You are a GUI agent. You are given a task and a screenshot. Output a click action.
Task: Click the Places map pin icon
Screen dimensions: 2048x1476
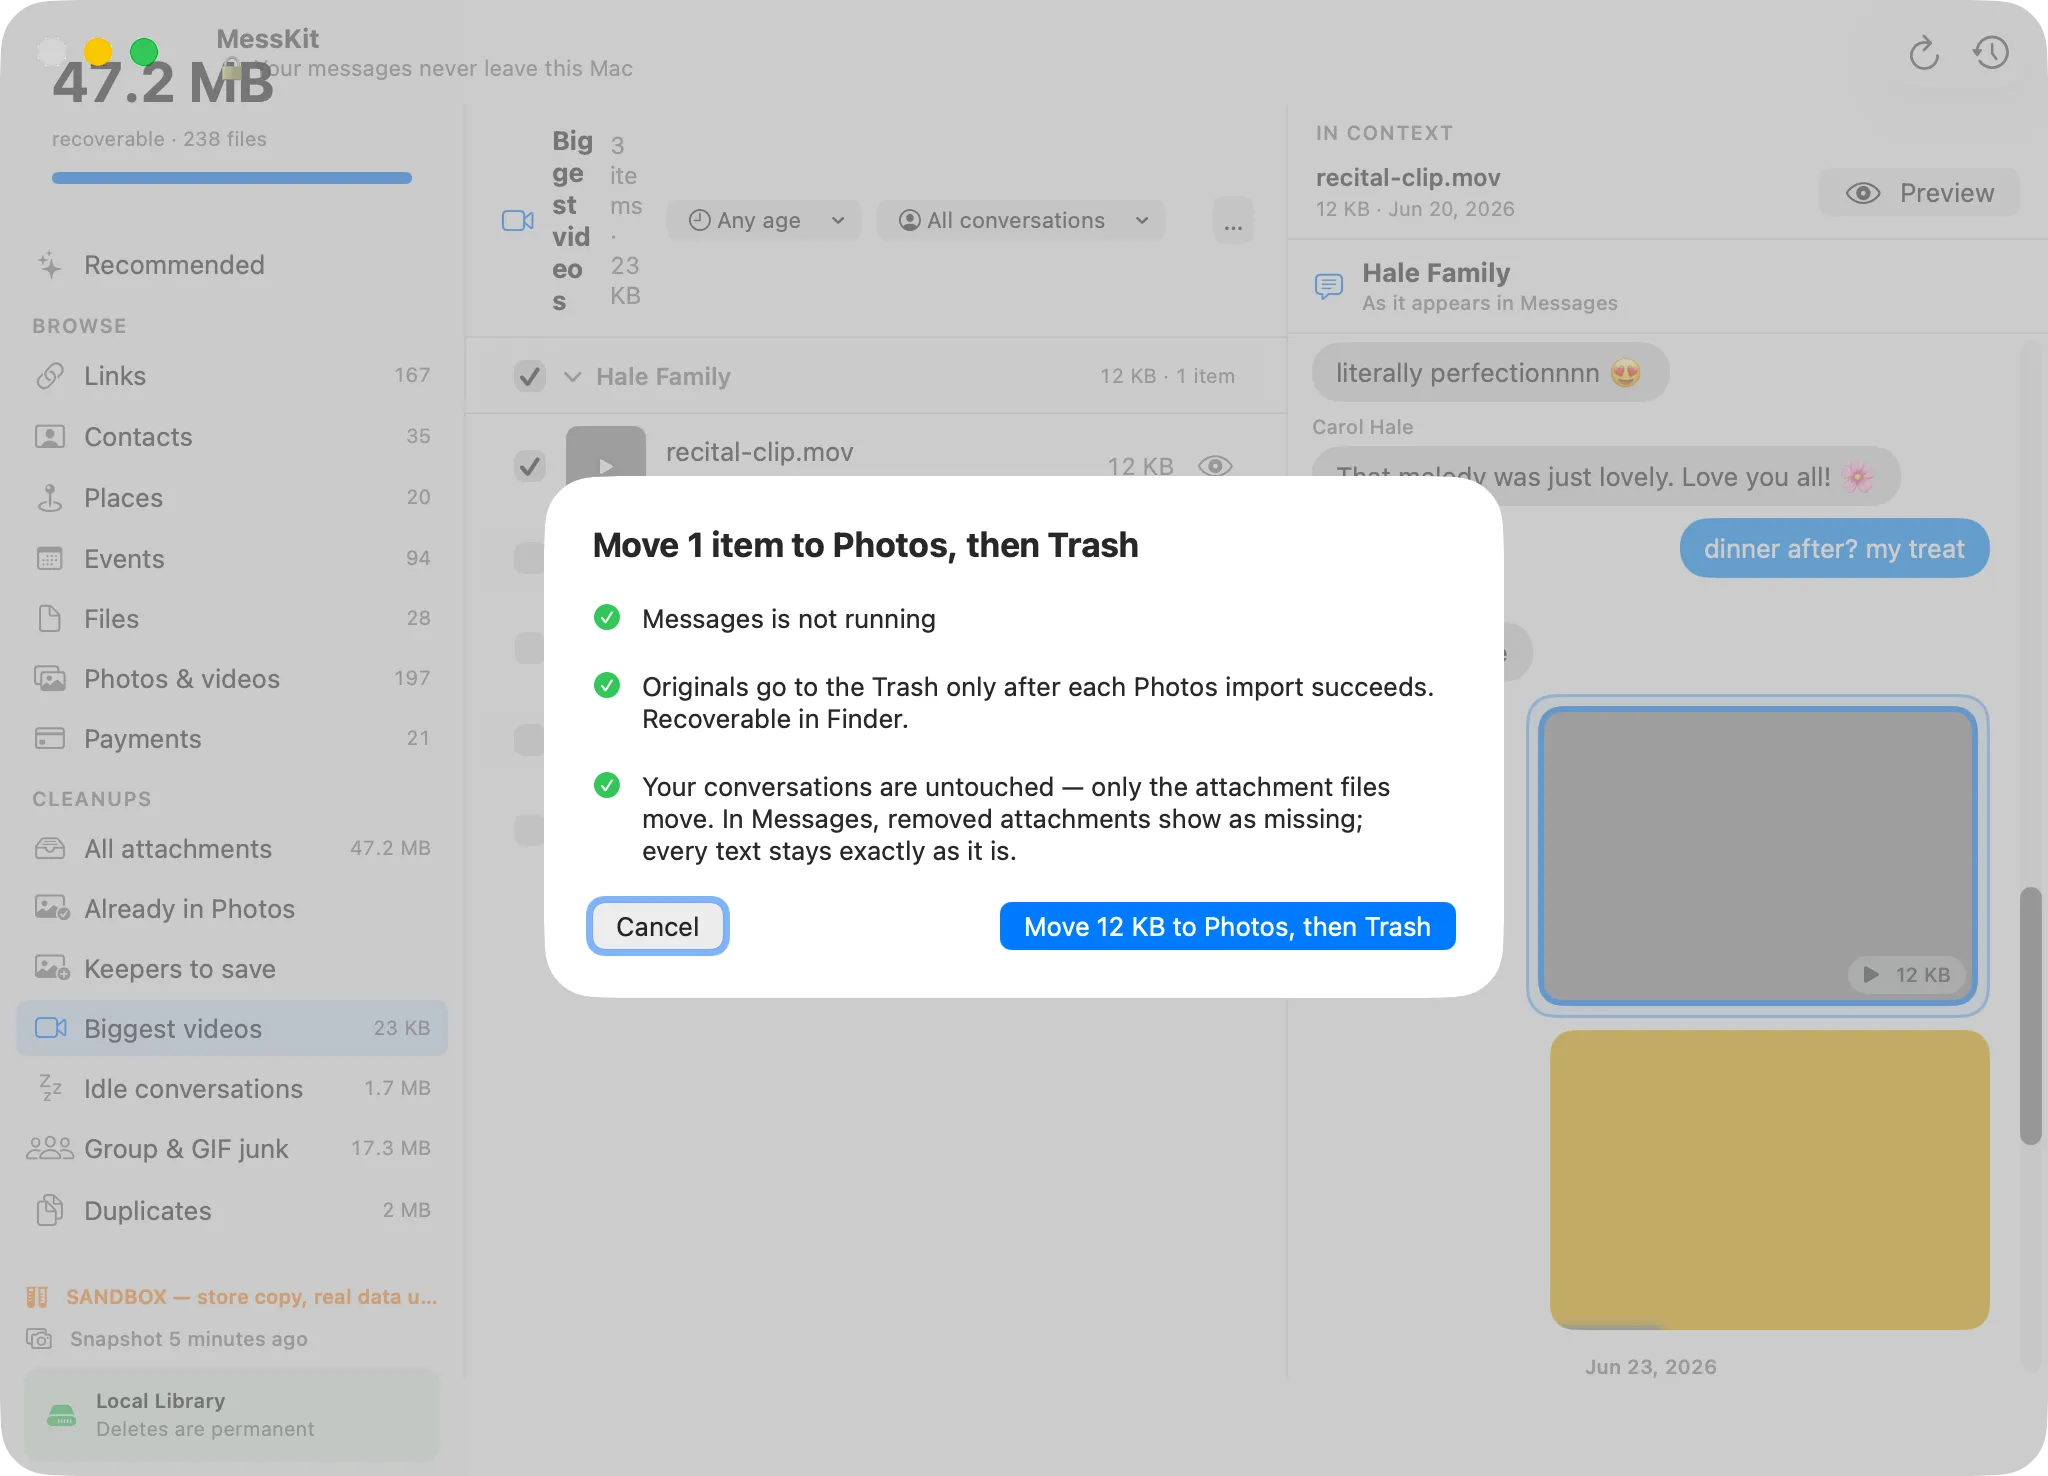point(50,498)
